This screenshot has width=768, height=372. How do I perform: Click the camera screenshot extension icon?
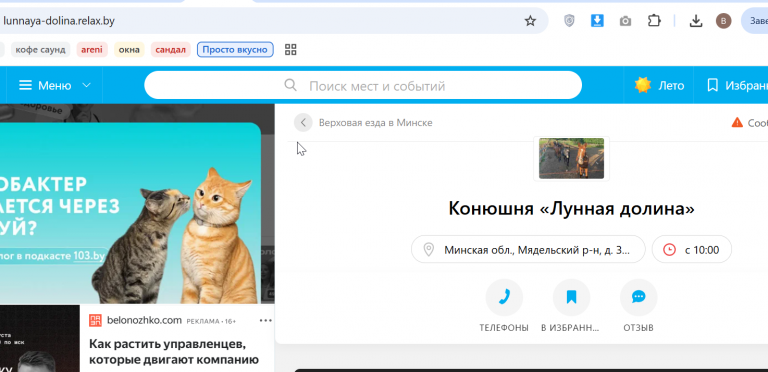pos(625,21)
